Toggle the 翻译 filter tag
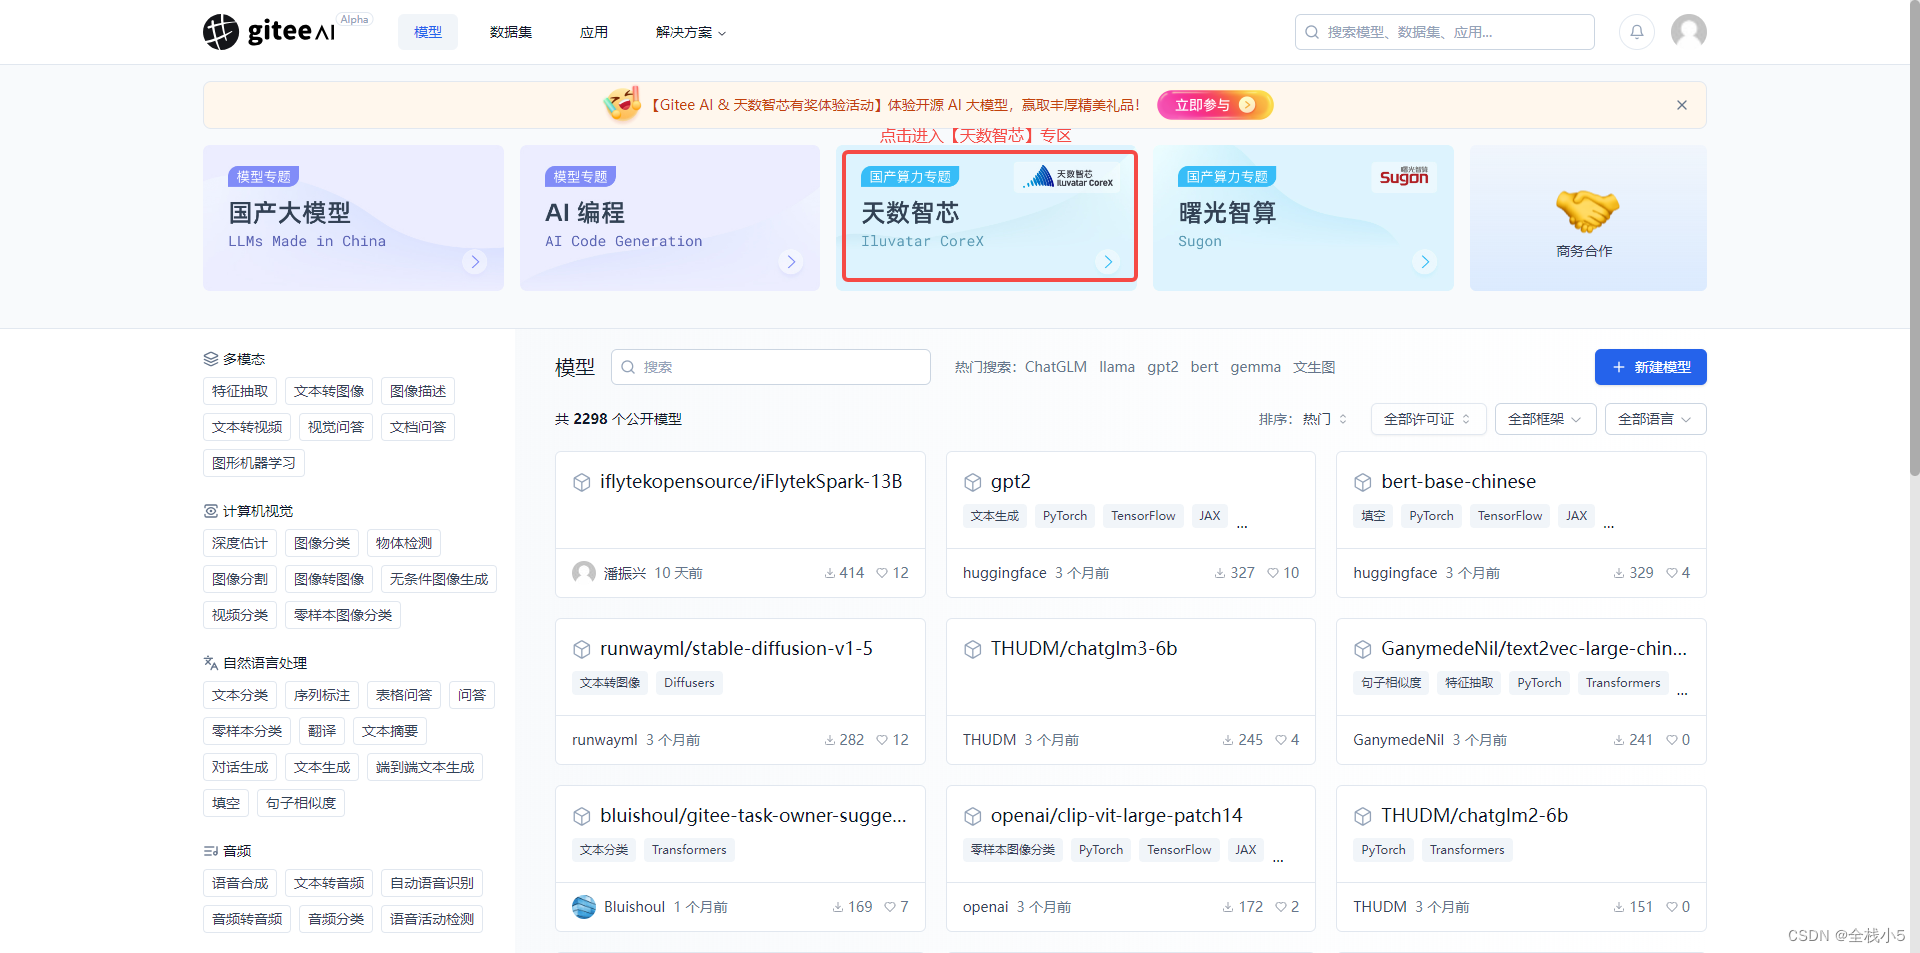1920x953 pixels. click(322, 731)
